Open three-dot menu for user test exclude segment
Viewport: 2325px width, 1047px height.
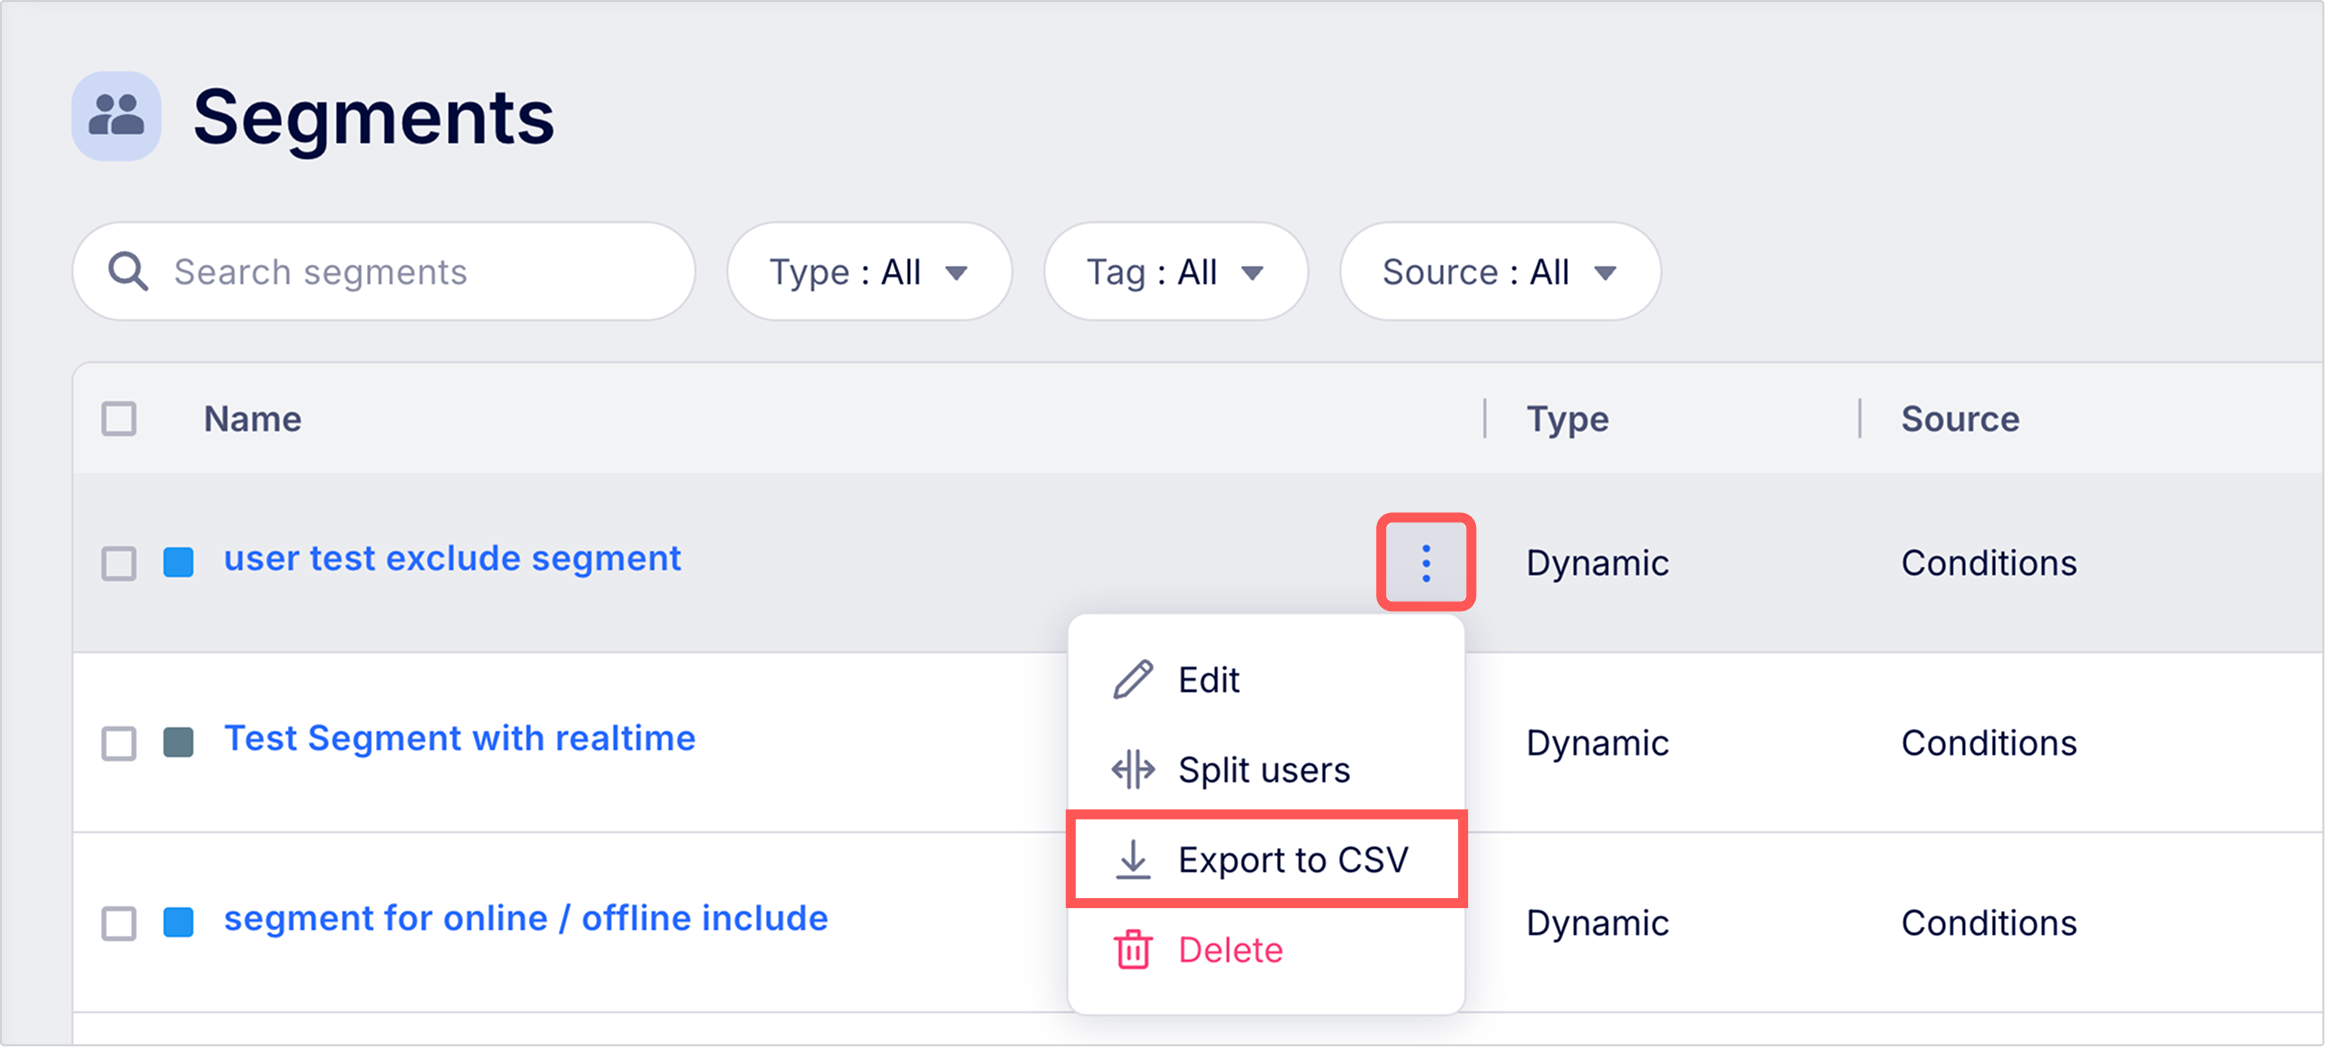1425,563
